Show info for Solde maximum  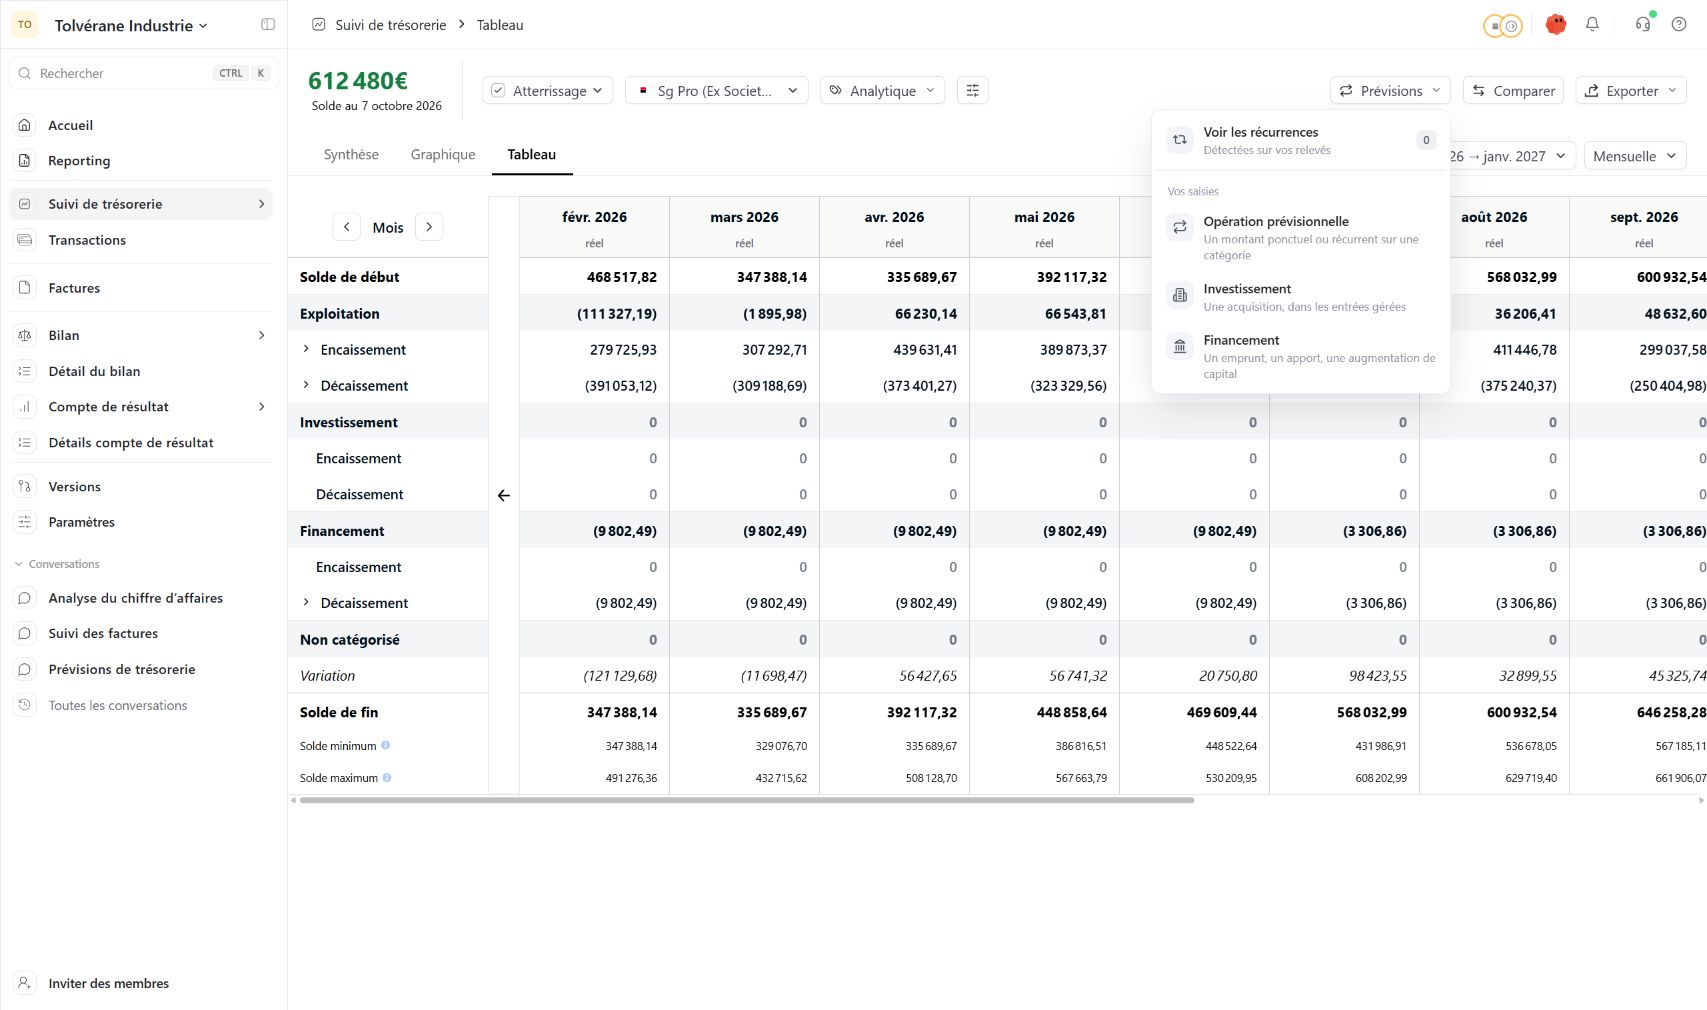pos(387,778)
